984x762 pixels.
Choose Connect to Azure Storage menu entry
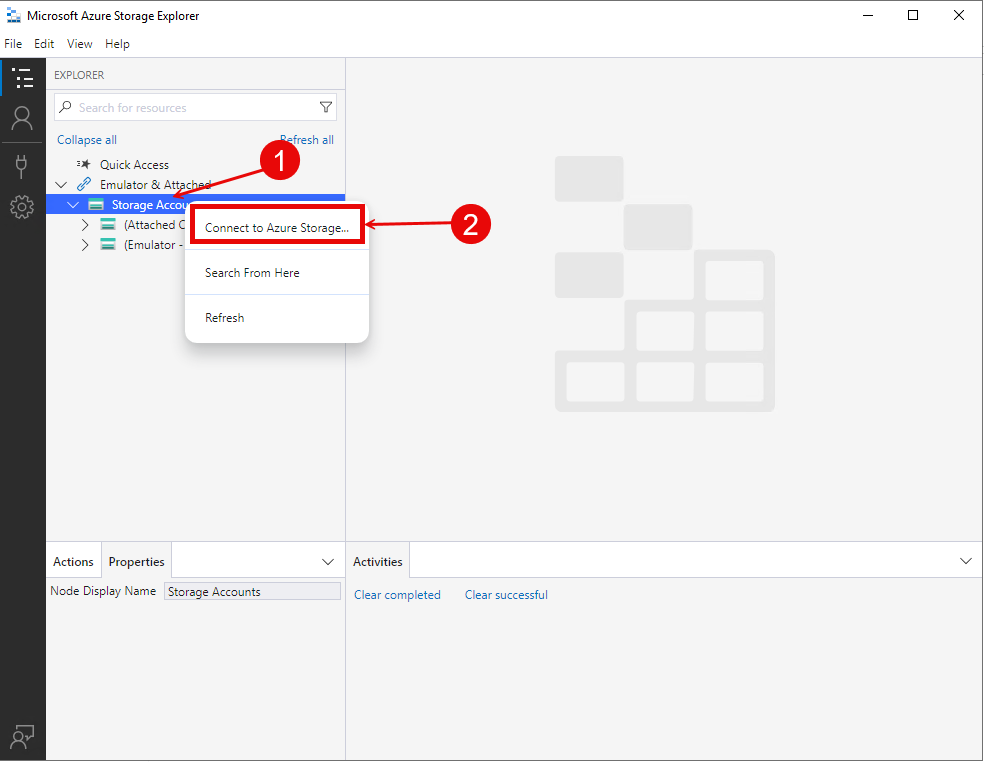[277, 228]
